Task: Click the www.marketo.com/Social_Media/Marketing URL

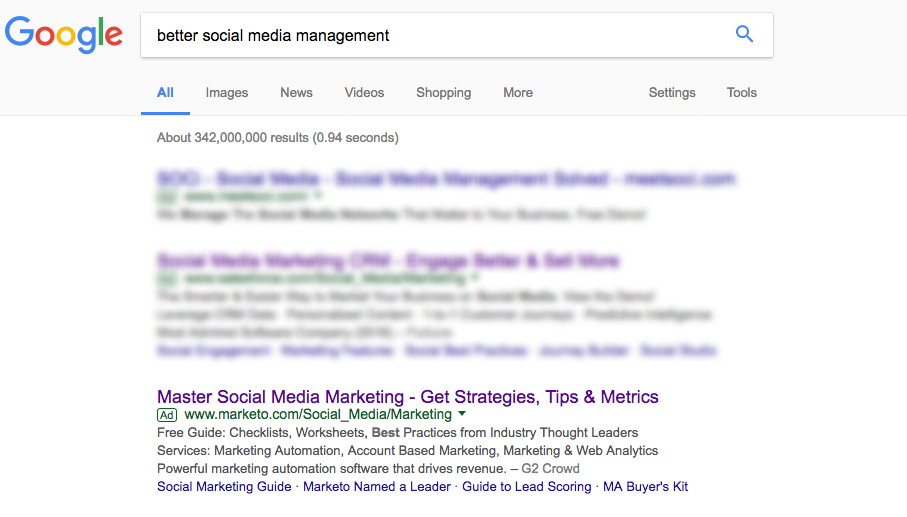Action: coord(318,414)
